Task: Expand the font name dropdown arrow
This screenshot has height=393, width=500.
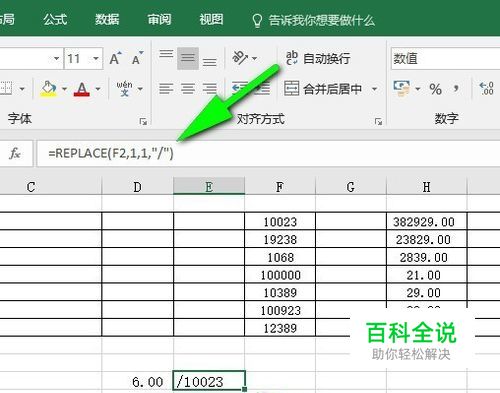Action: 56,59
